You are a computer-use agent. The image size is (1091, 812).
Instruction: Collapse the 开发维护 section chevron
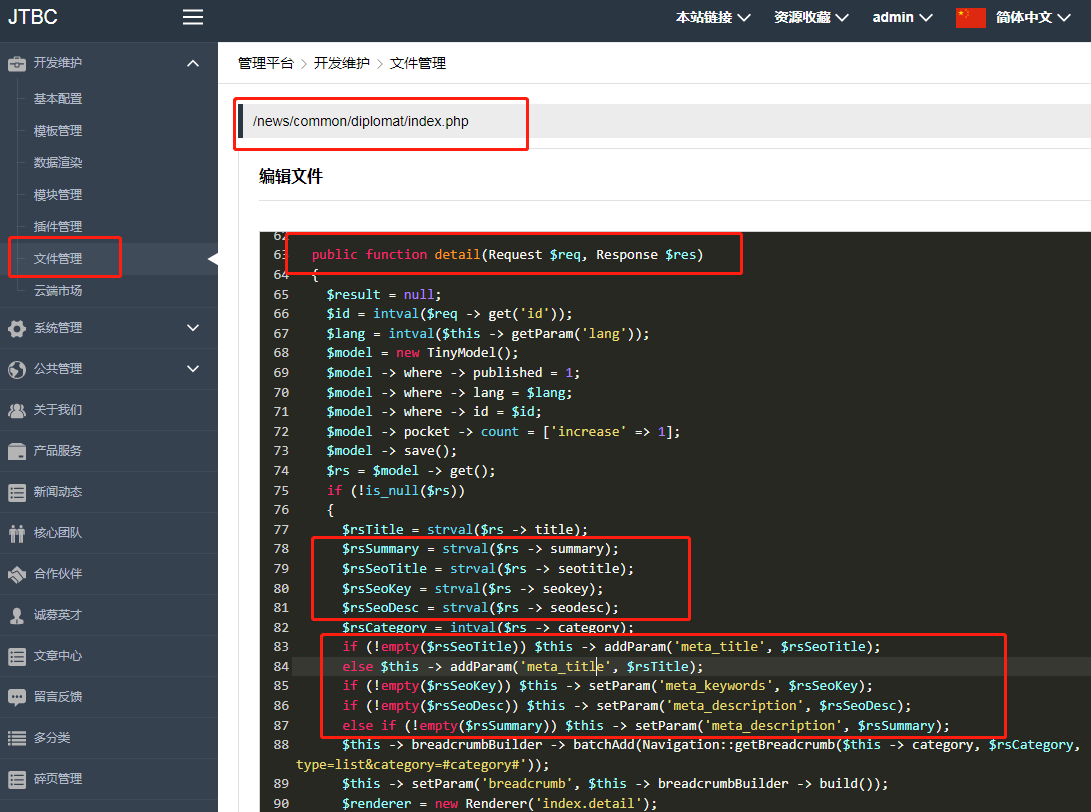[x=193, y=63]
